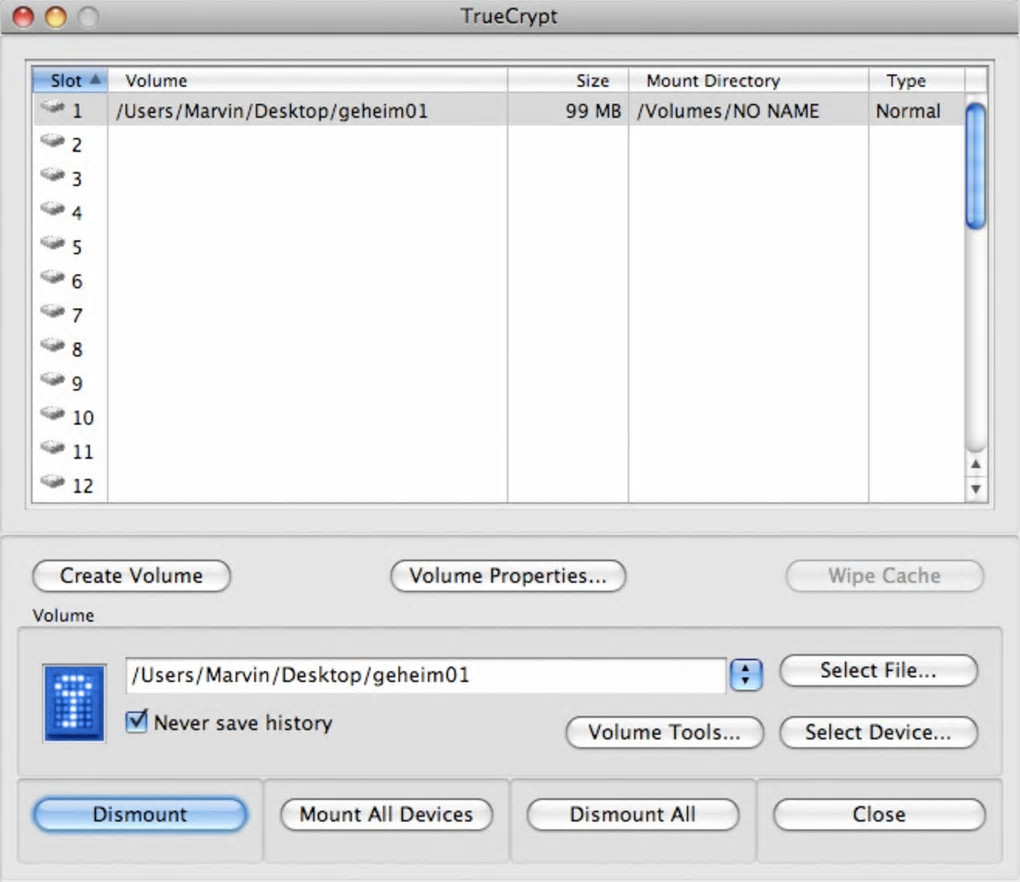Click Mount All Devices button
The height and width of the screenshot is (882, 1020).
click(386, 815)
